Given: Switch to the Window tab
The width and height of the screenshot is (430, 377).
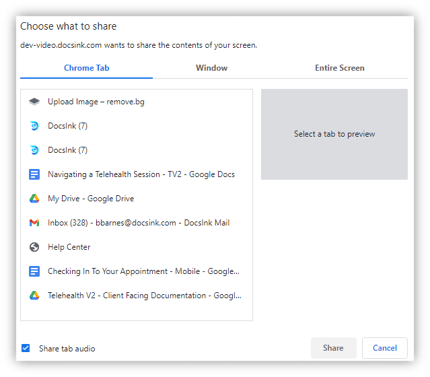Looking at the screenshot, I should click(x=211, y=68).
